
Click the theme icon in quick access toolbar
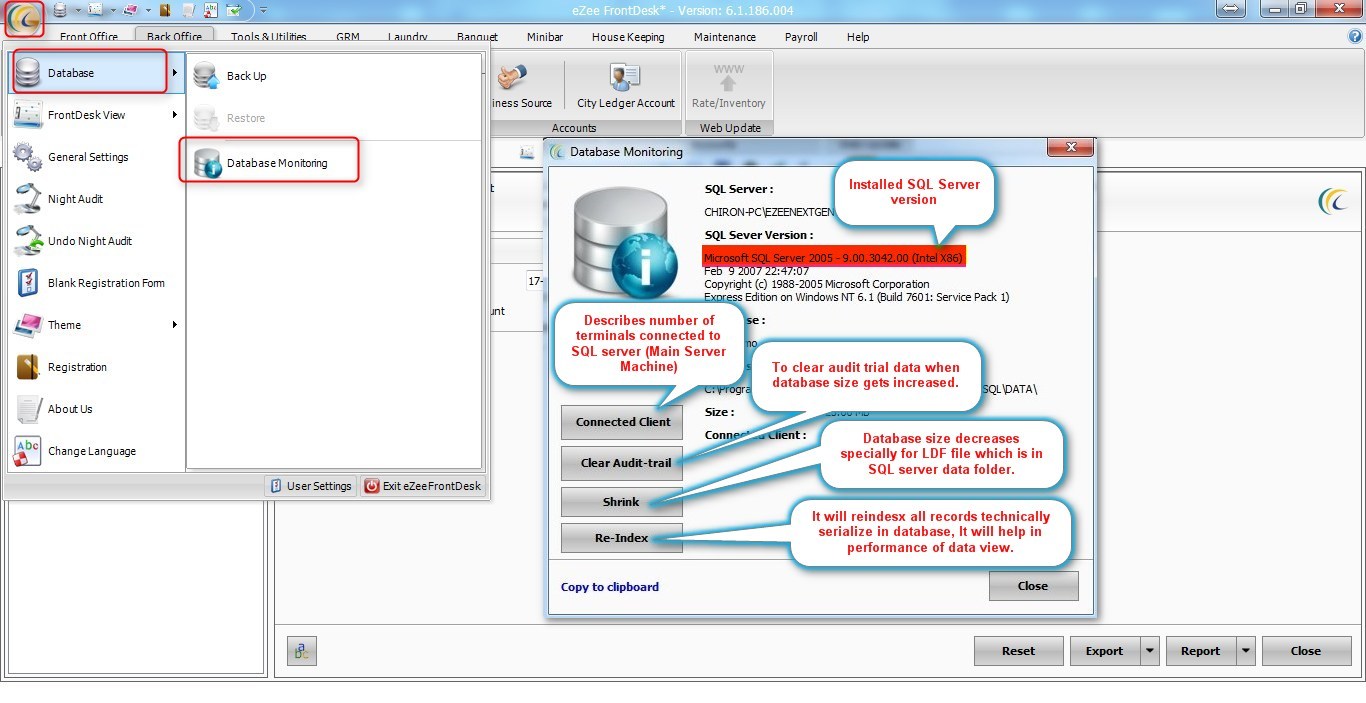point(130,10)
